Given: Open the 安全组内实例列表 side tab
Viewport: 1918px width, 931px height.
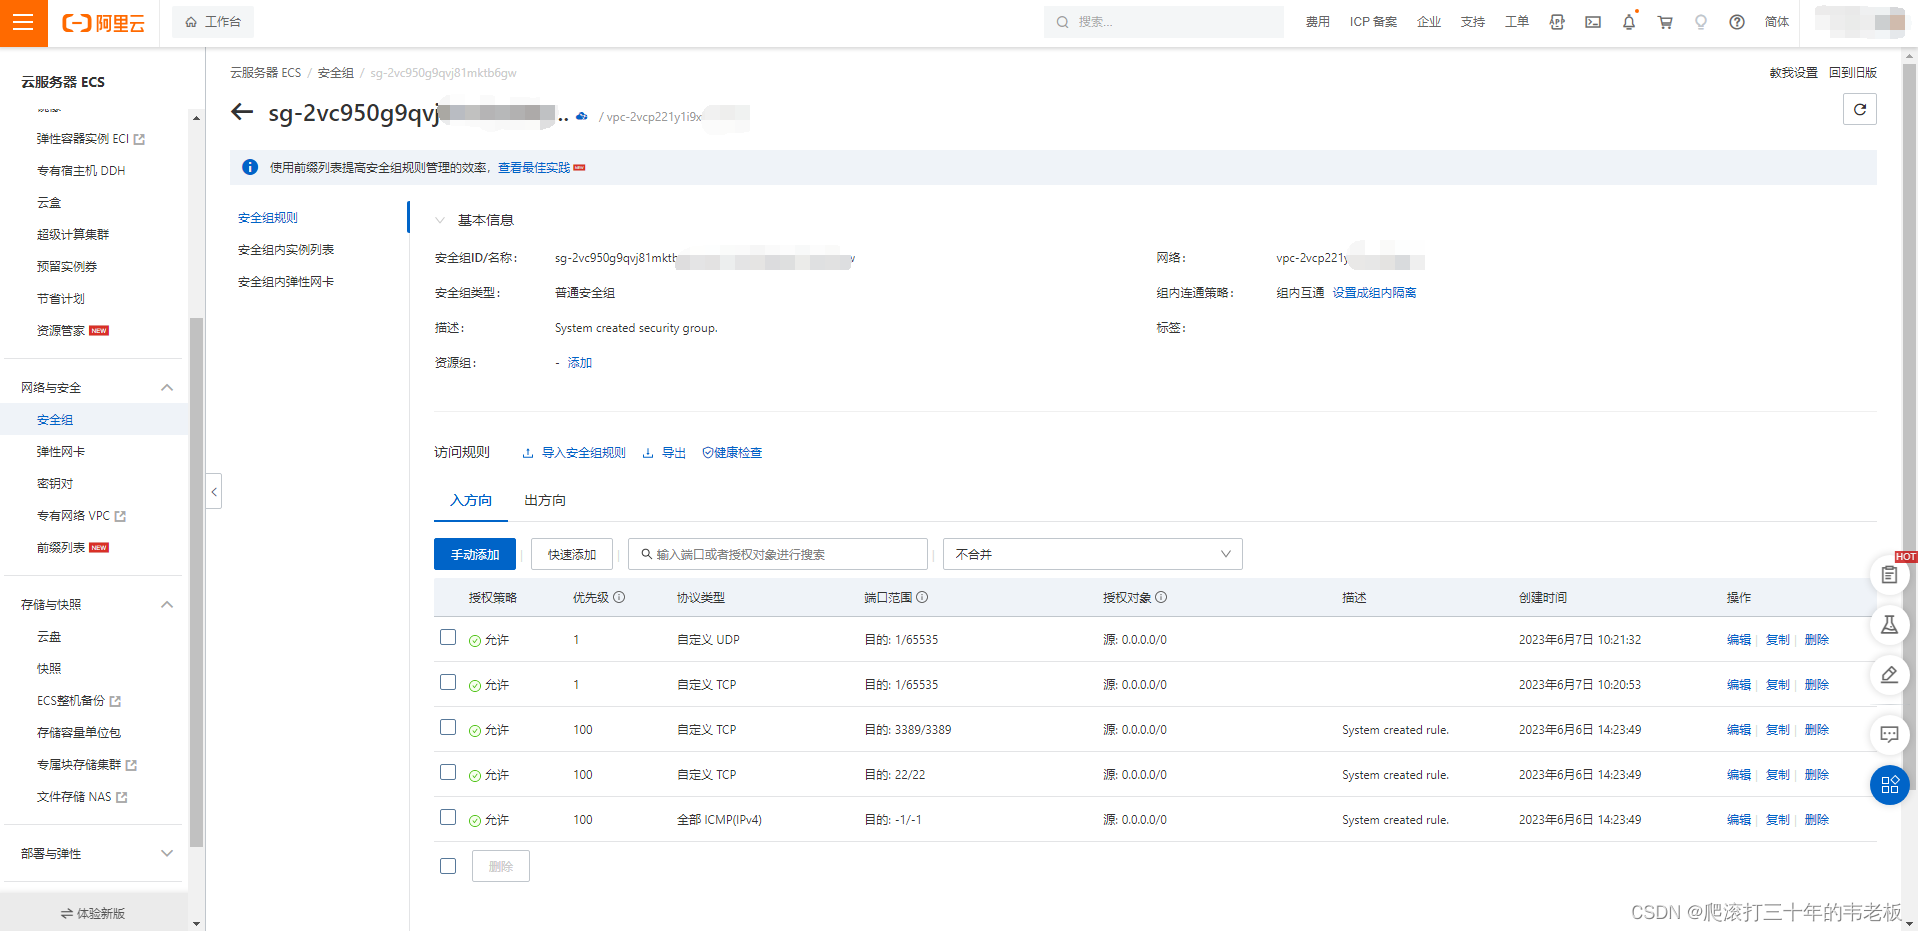Looking at the screenshot, I should (x=286, y=249).
